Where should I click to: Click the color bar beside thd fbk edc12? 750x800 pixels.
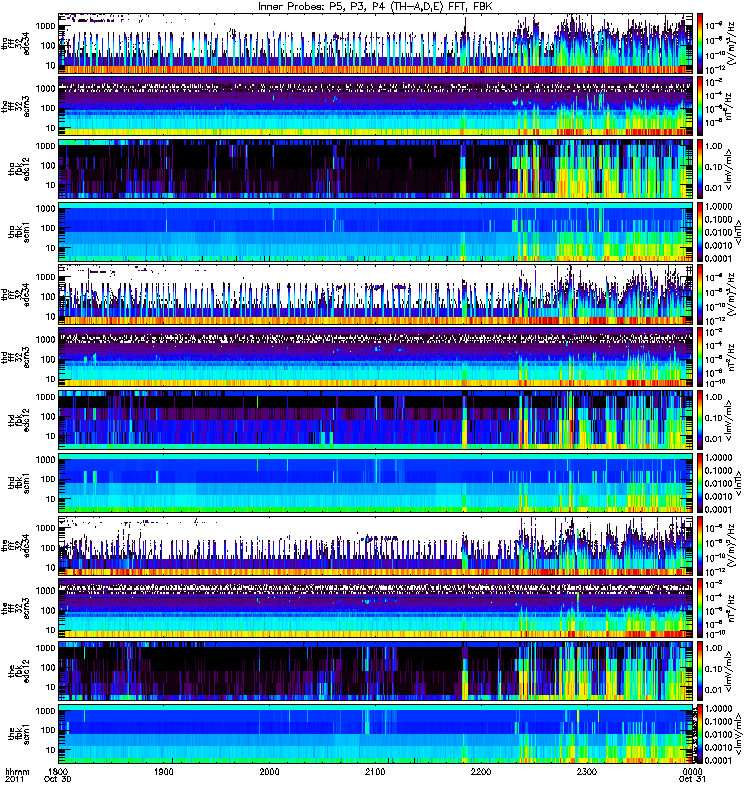tap(700, 420)
